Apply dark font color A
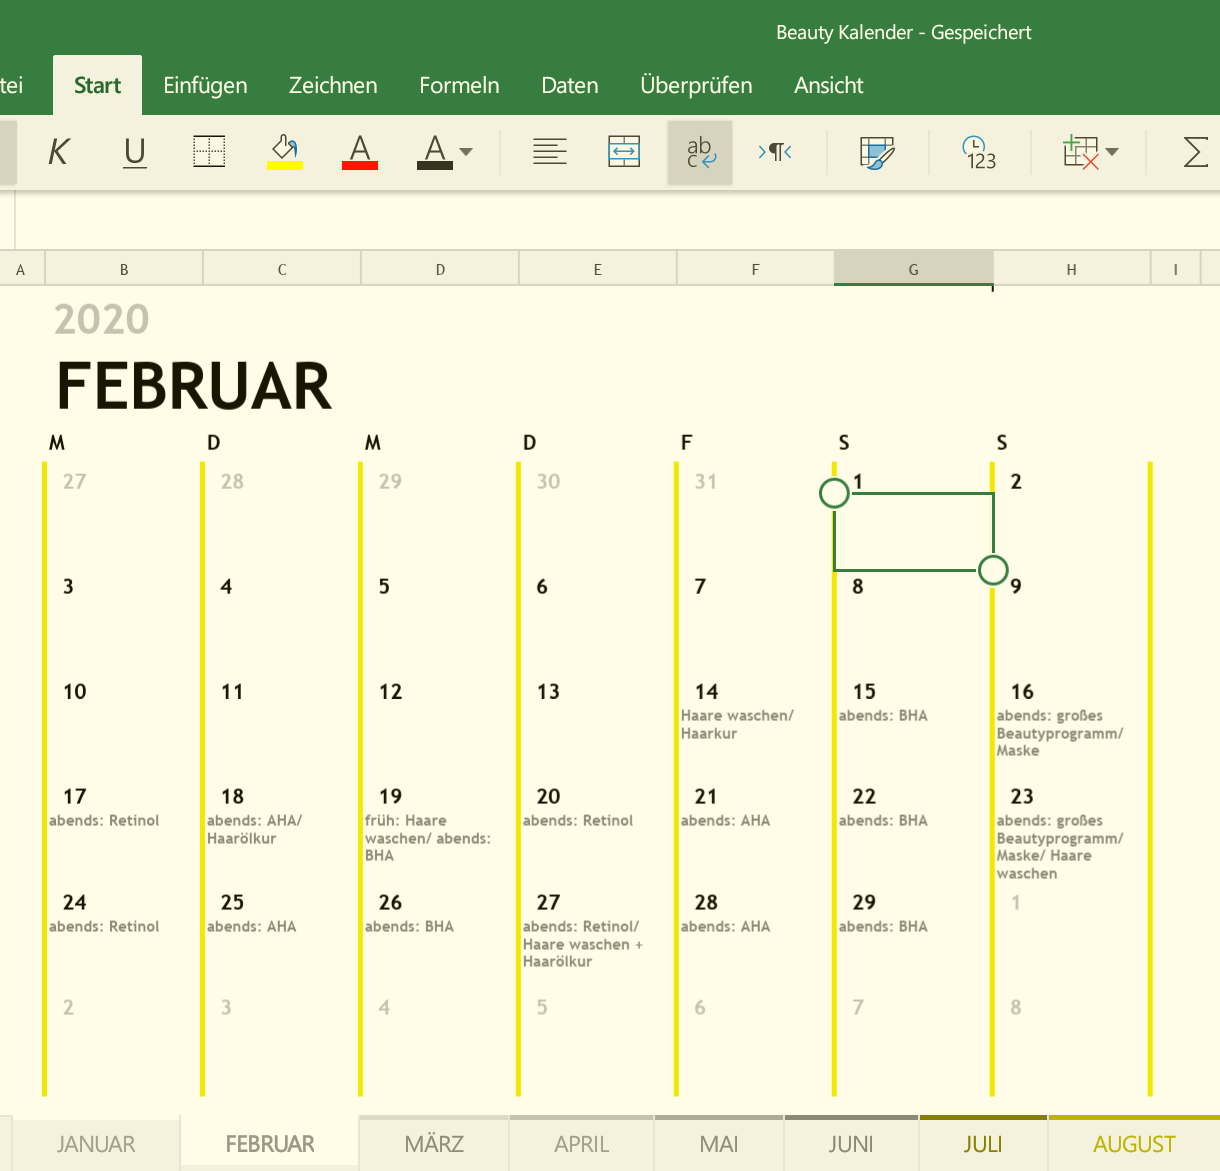 pyautogui.click(x=434, y=152)
